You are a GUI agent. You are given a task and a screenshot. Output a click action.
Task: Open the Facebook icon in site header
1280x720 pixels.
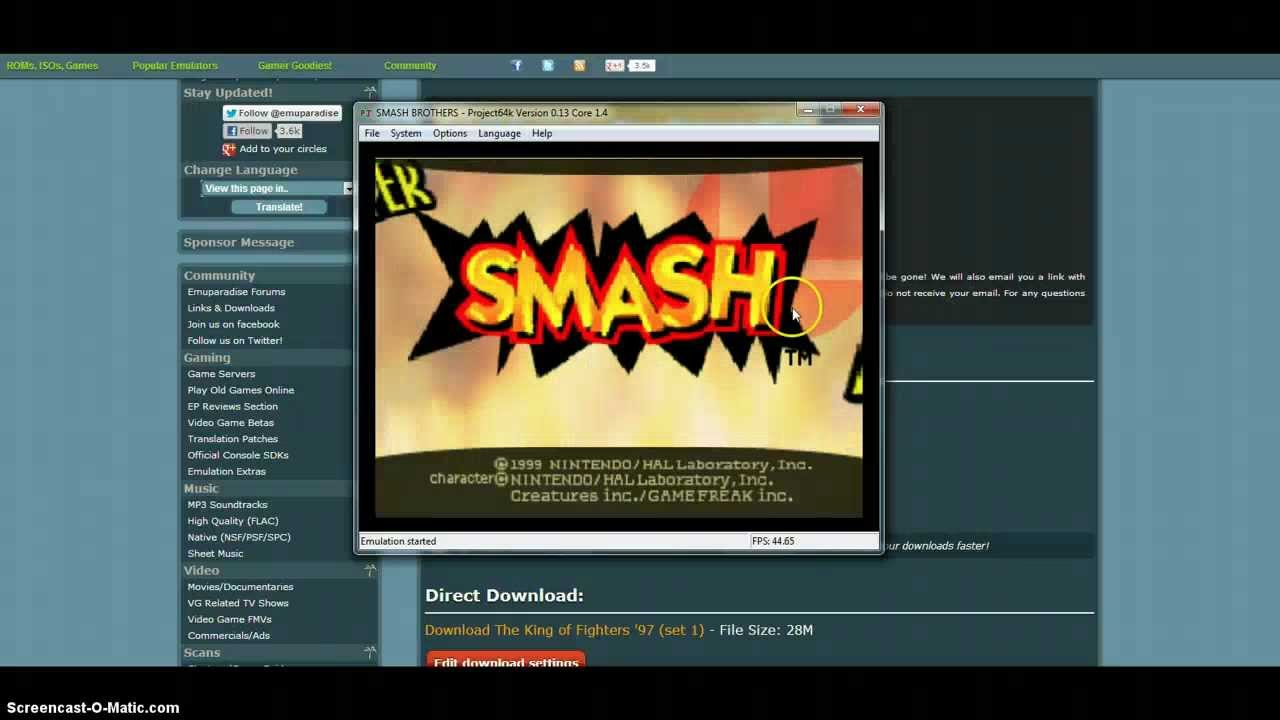[x=516, y=65]
